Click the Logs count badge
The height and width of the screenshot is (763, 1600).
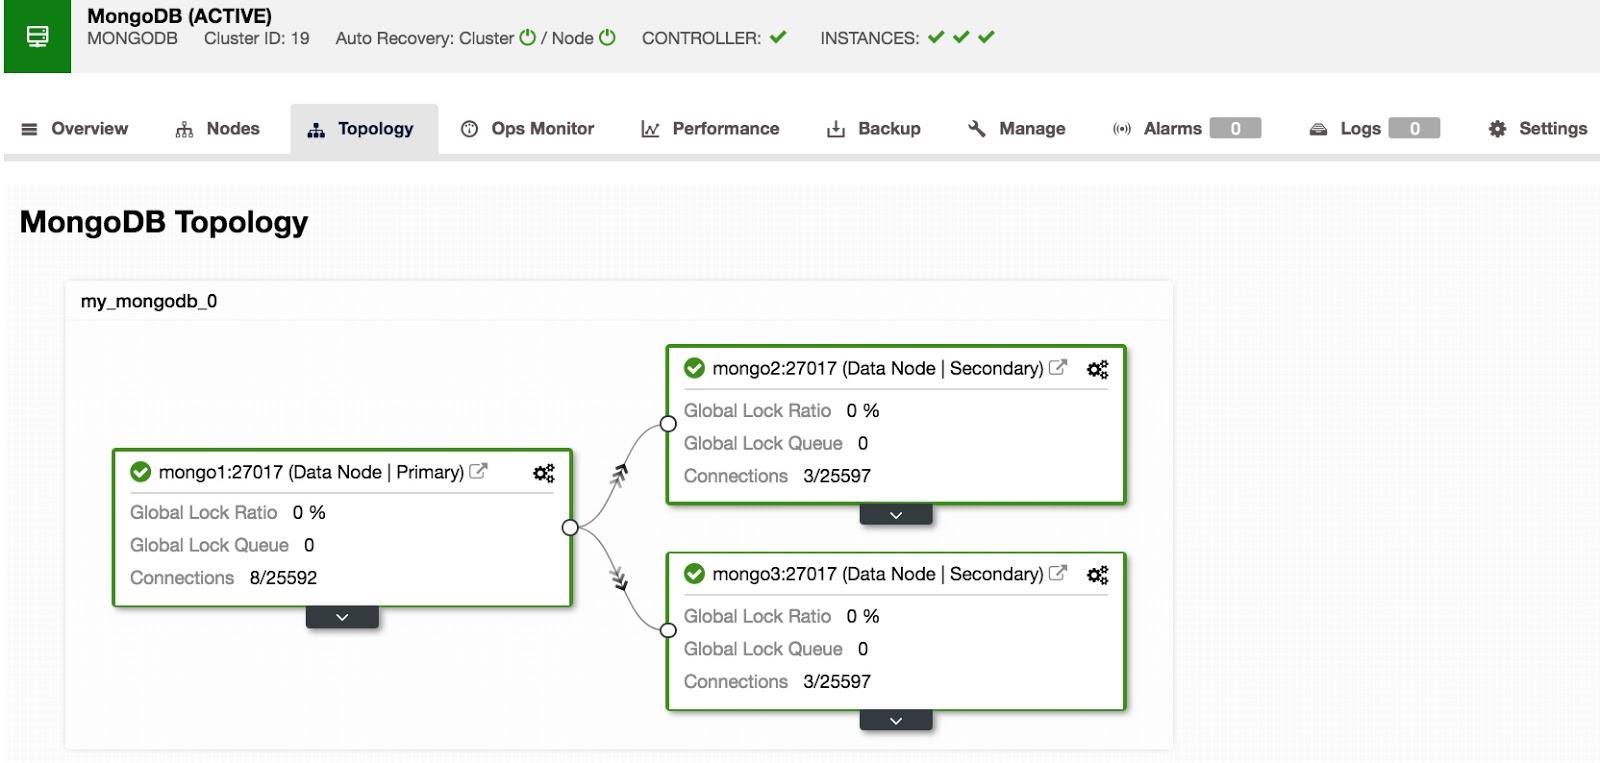pos(1414,128)
